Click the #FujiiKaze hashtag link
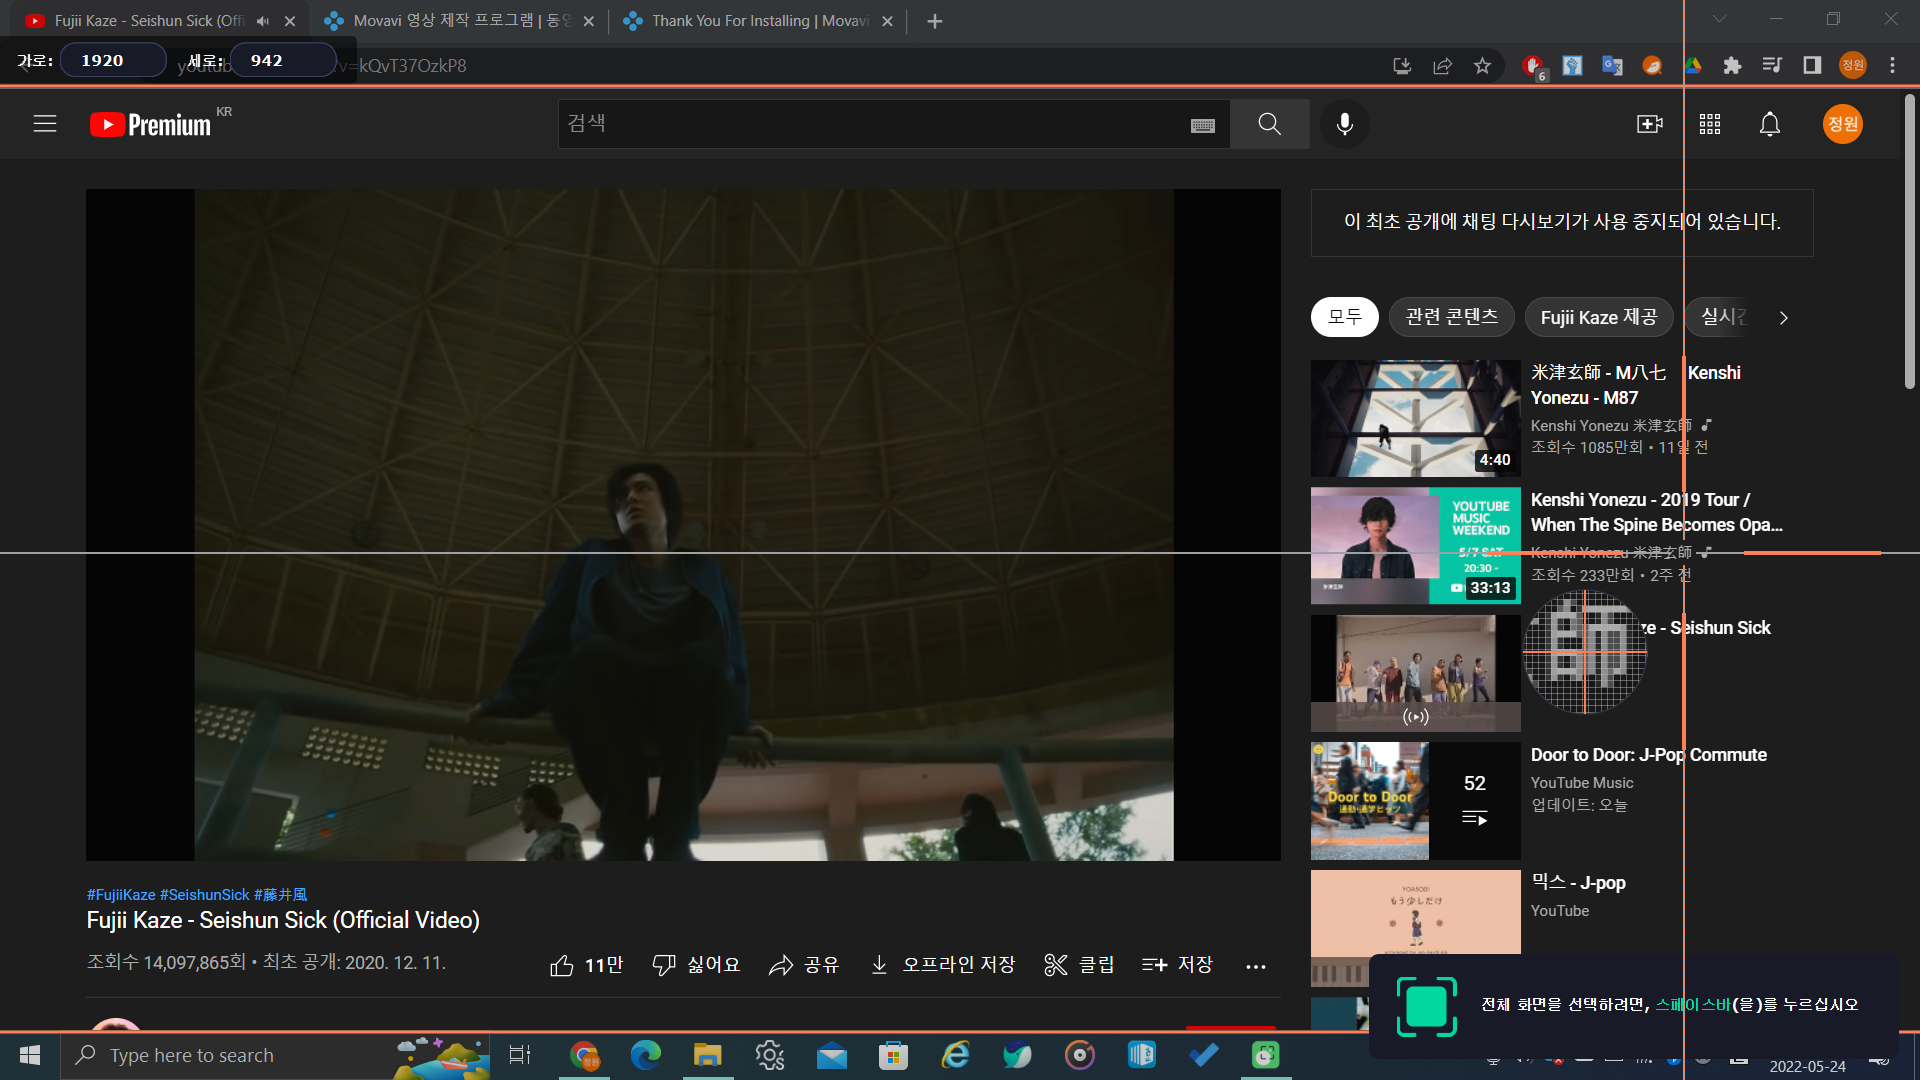This screenshot has width=1920, height=1080. (121, 895)
